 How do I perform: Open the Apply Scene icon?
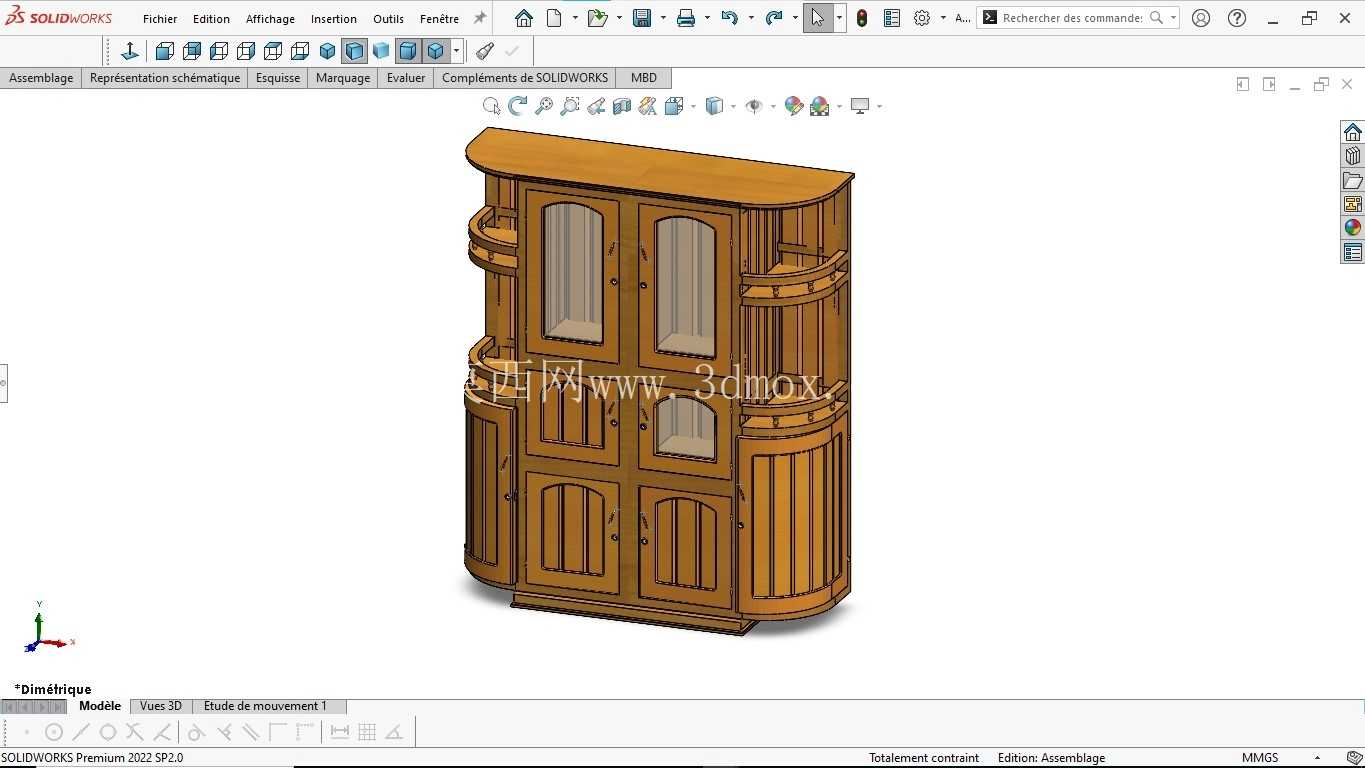pos(820,106)
